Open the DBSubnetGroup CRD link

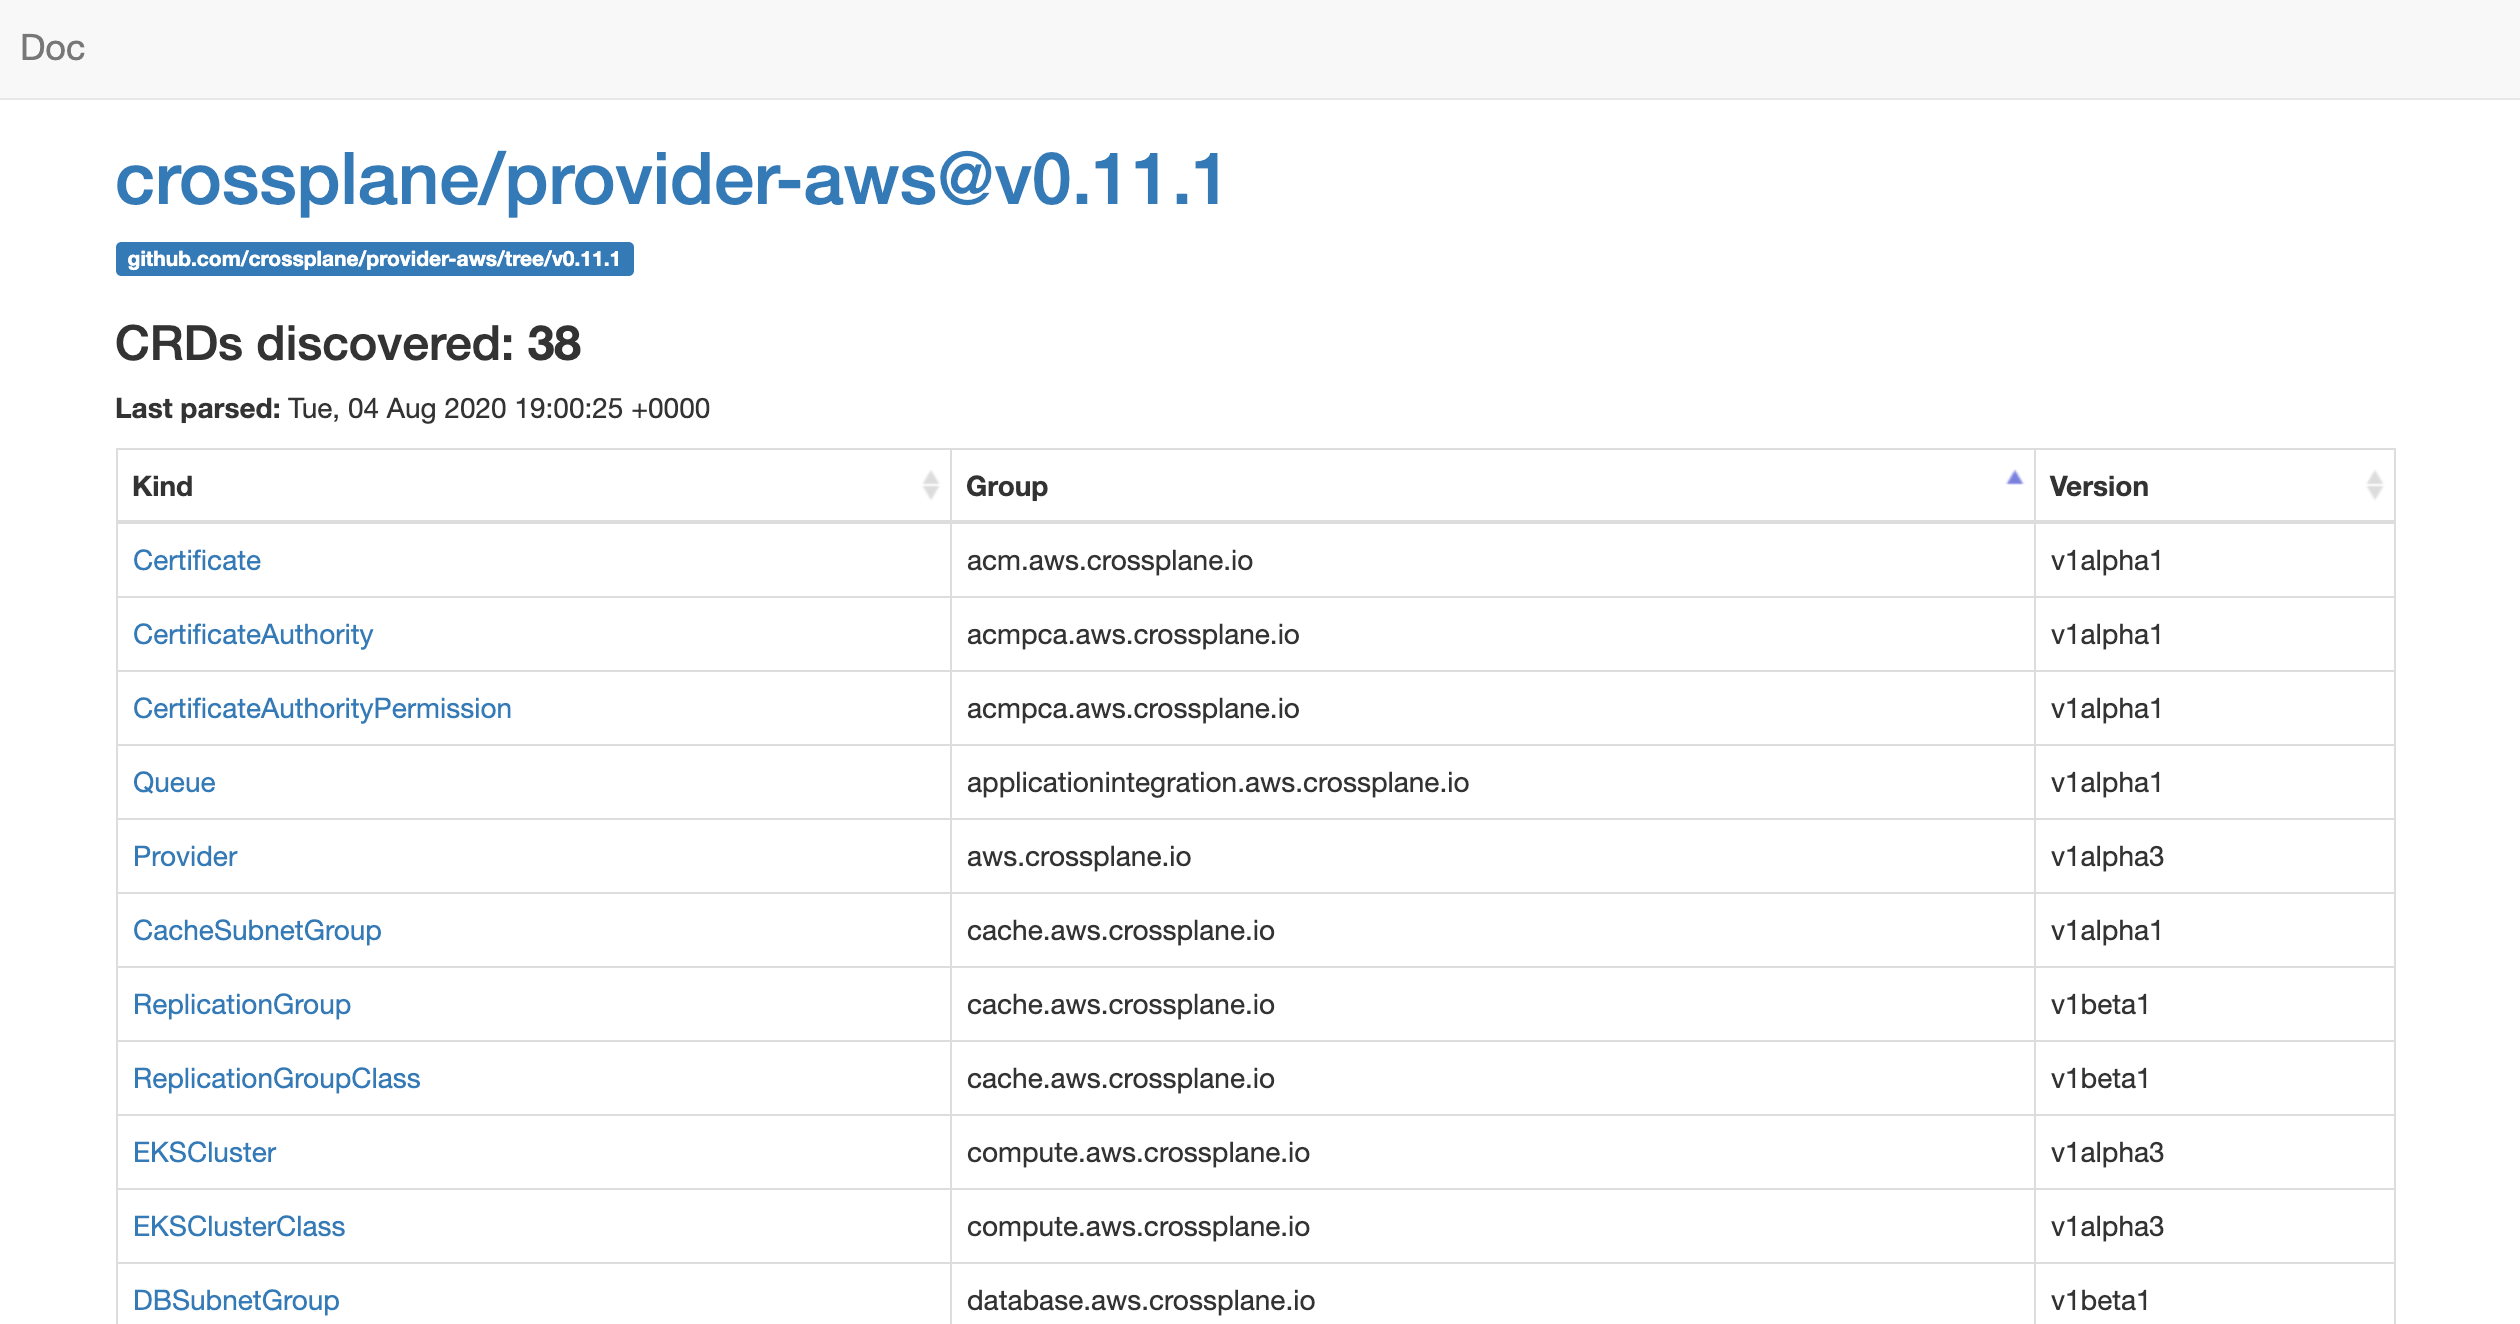(x=236, y=1300)
